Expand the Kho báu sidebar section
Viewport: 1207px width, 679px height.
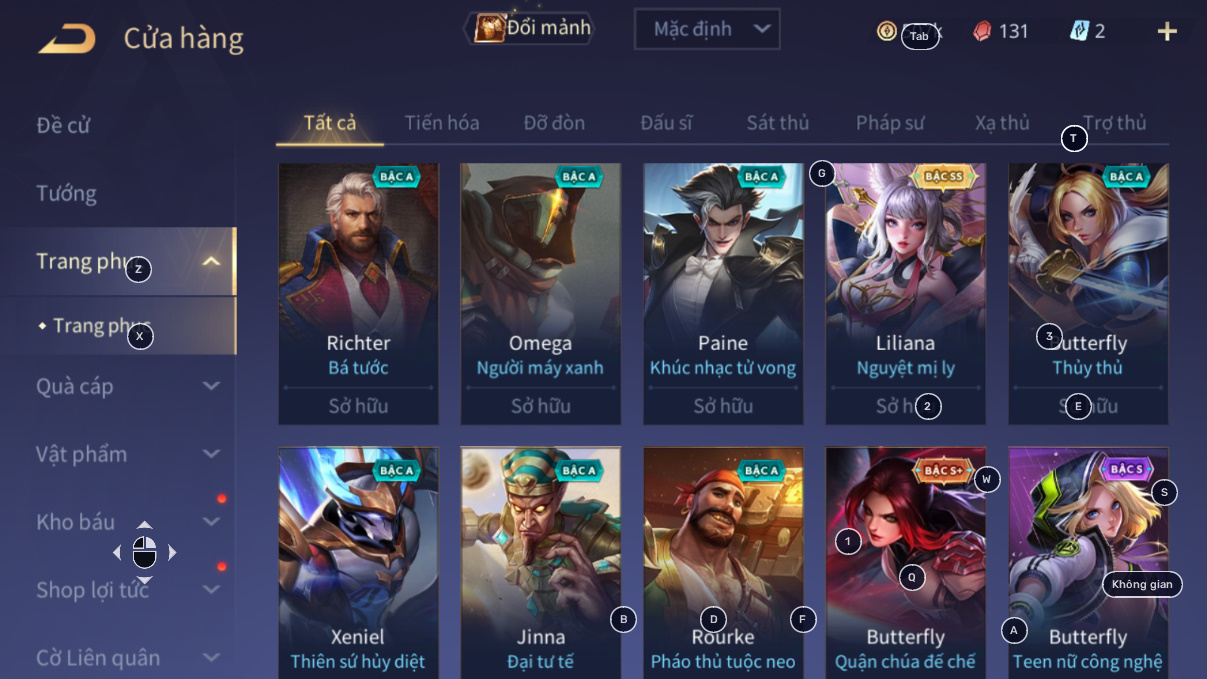click(x=211, y=522)
